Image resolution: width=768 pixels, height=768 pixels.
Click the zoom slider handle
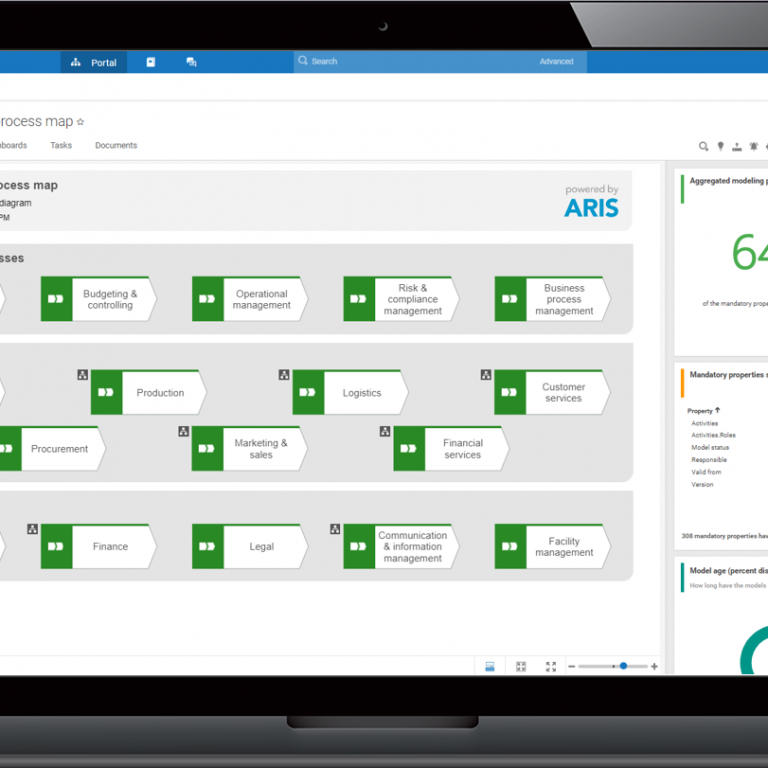point(623,666)
